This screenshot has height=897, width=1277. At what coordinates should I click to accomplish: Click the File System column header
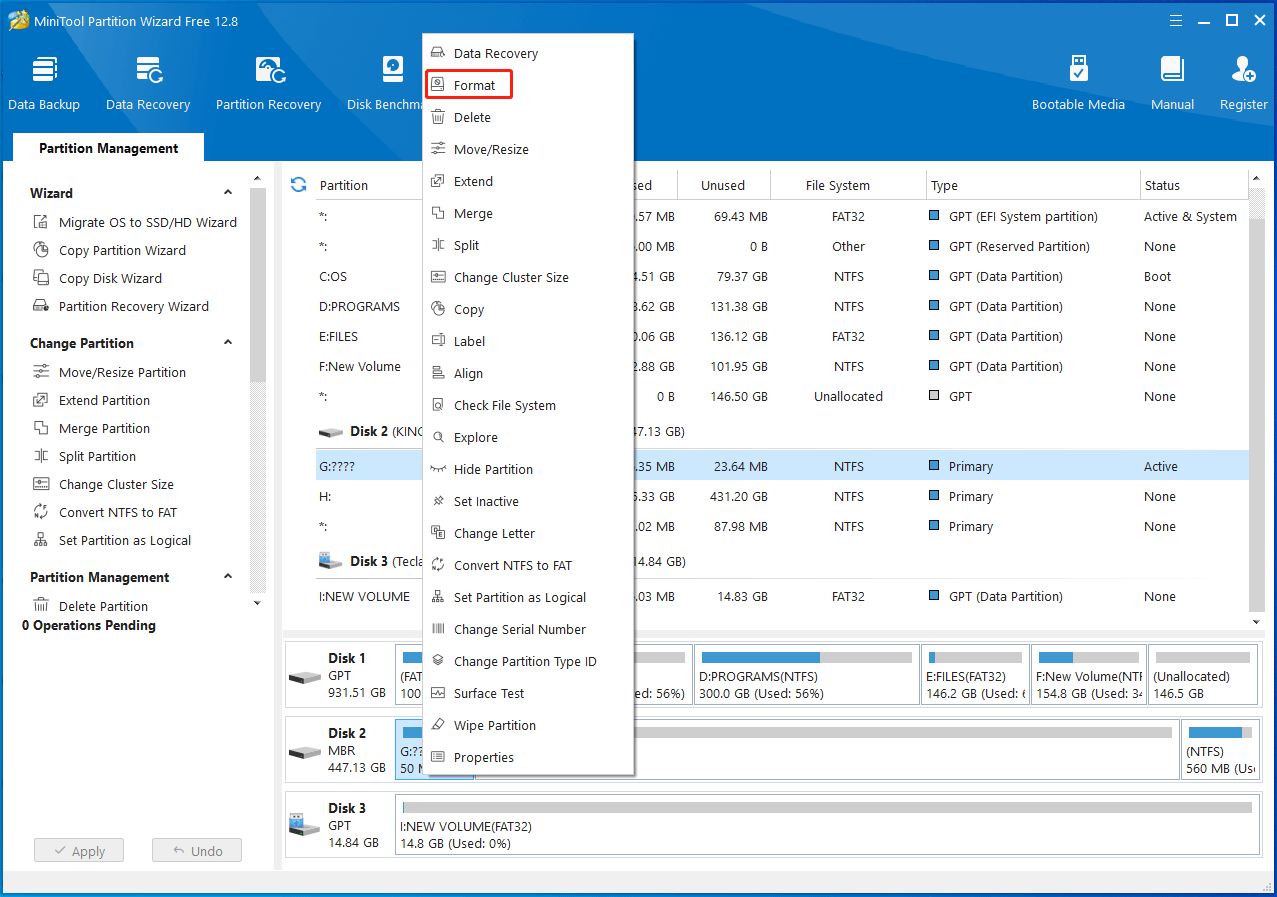[837, 185]
